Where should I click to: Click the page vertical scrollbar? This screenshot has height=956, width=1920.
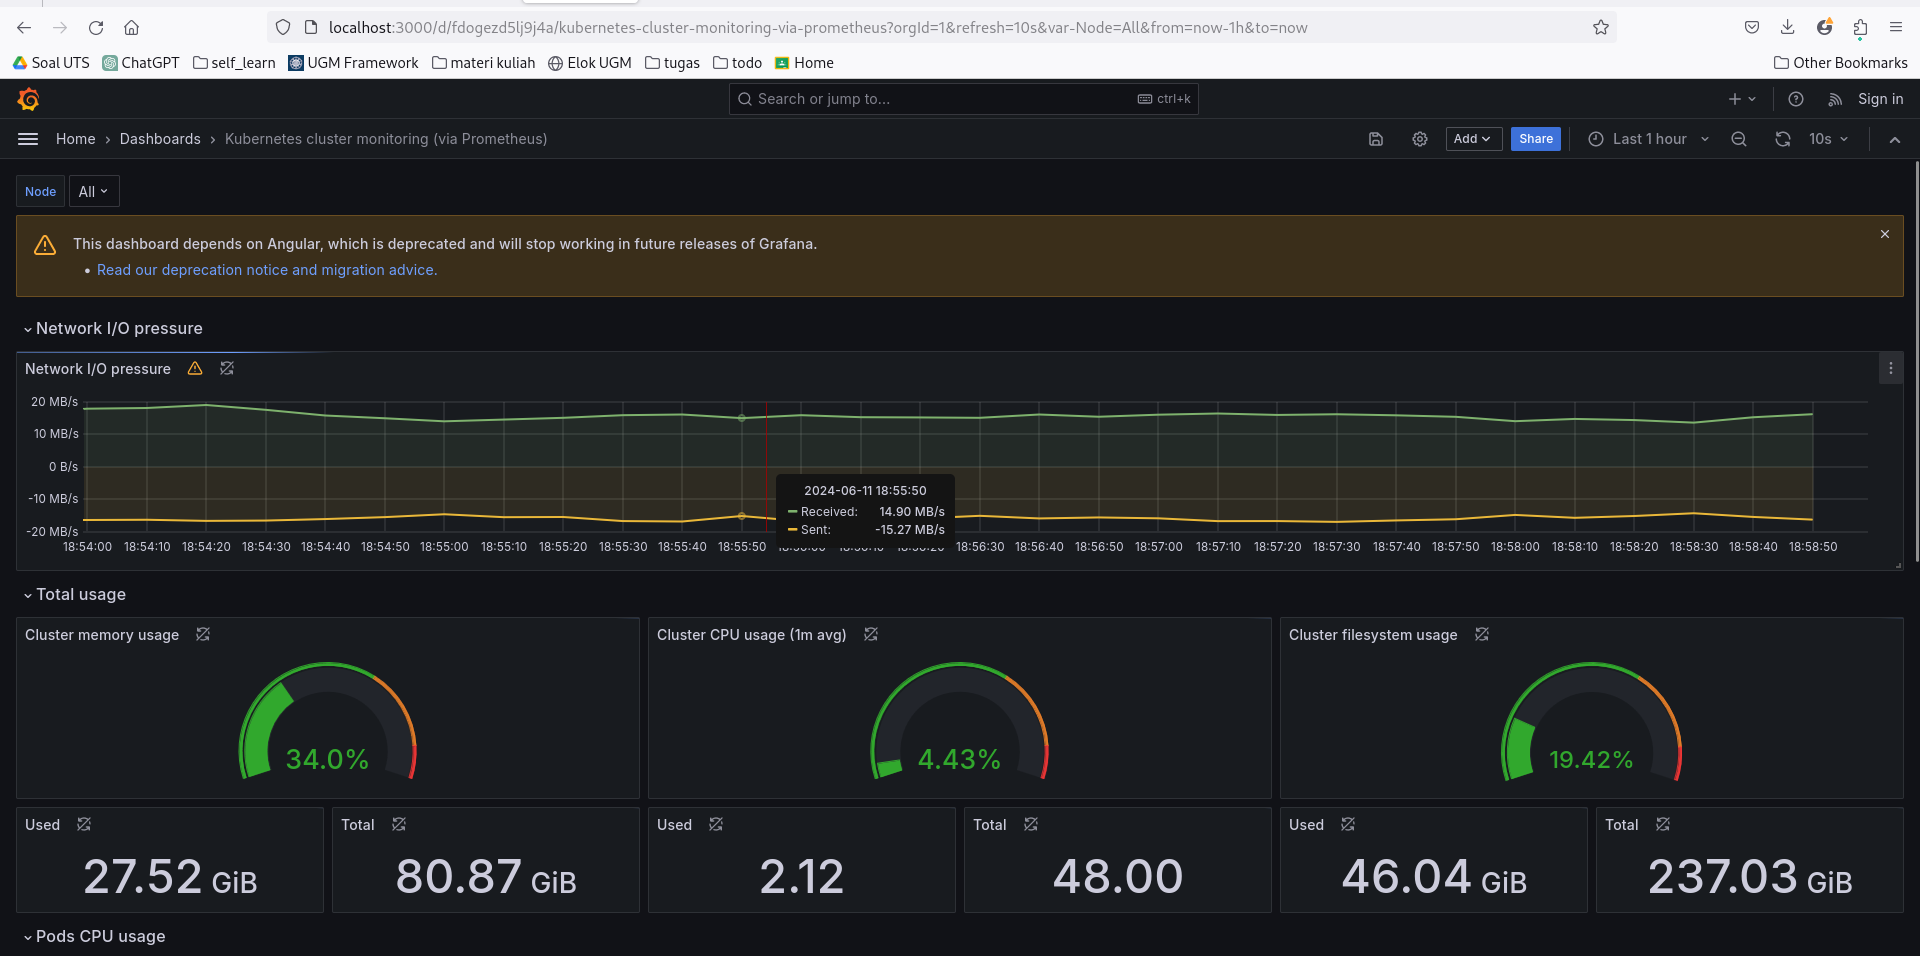point(1916,360)
